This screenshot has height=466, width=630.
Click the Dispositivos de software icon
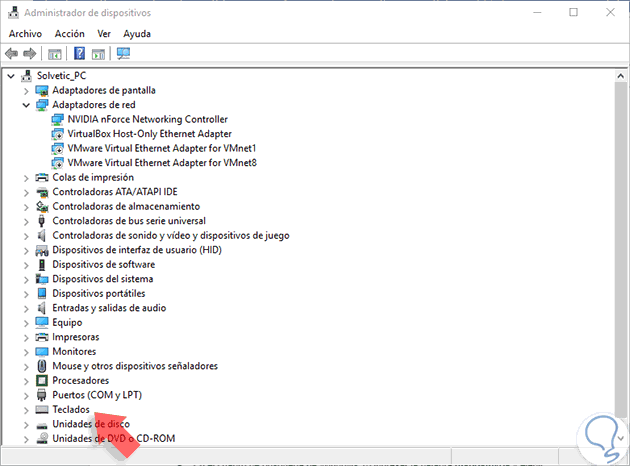(x=41, y=265)
